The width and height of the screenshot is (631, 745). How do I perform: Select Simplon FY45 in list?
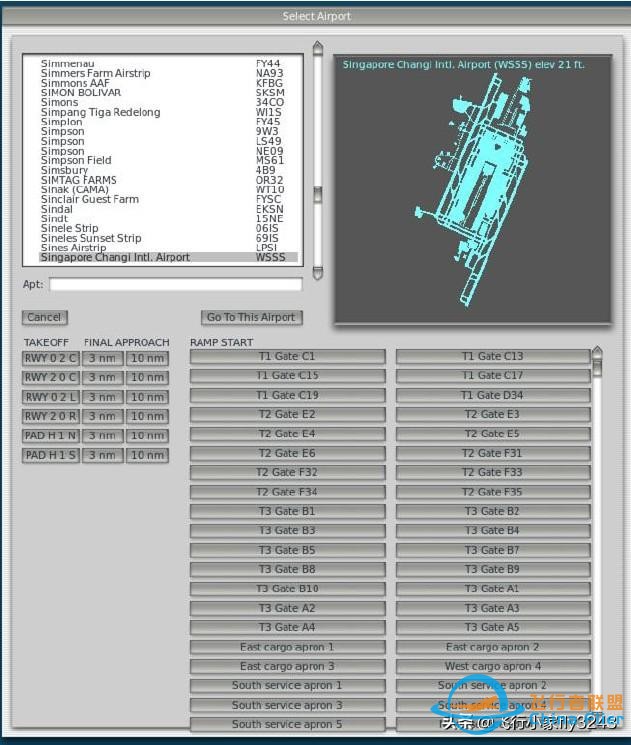(168, 122)
